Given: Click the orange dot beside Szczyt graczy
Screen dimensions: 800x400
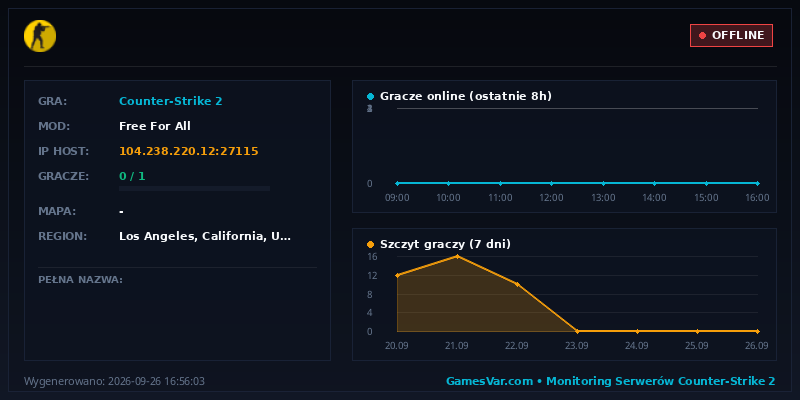Looking at the screenshot, I should [x=370, y=244].
